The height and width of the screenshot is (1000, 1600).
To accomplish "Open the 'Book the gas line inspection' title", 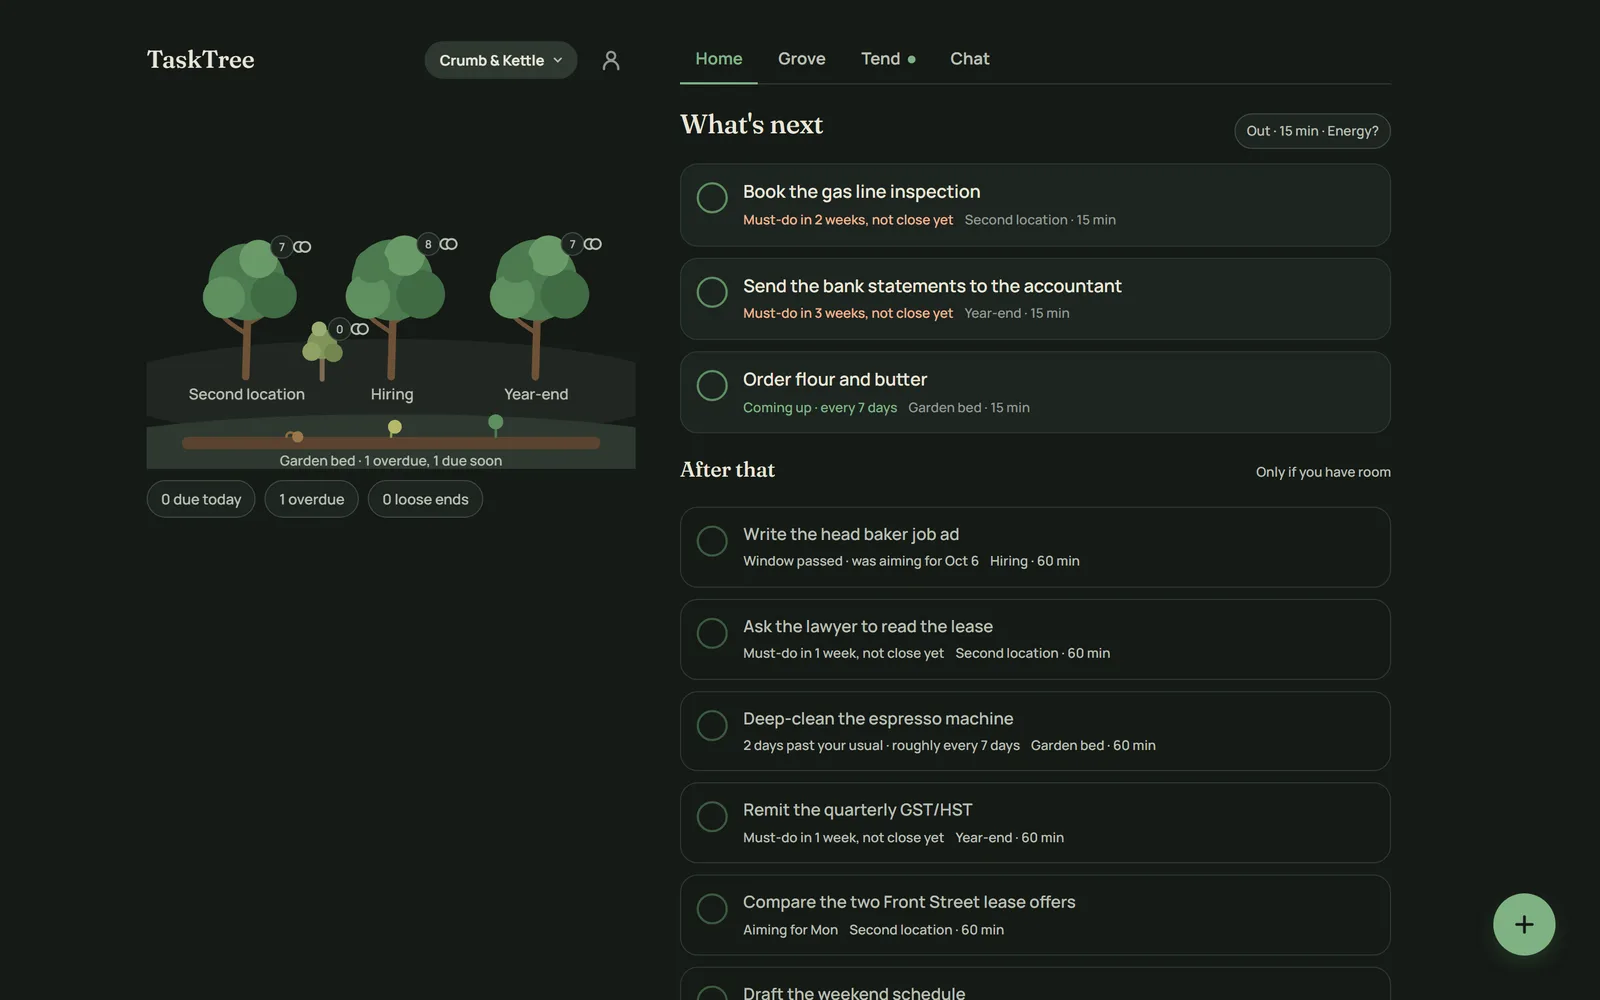I will pos(862,192).
